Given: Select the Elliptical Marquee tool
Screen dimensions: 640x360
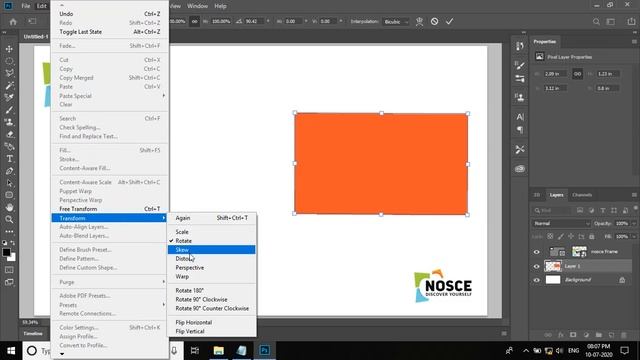Looking at the screenshot, I should pyautogui.click(x=9, y=61).
